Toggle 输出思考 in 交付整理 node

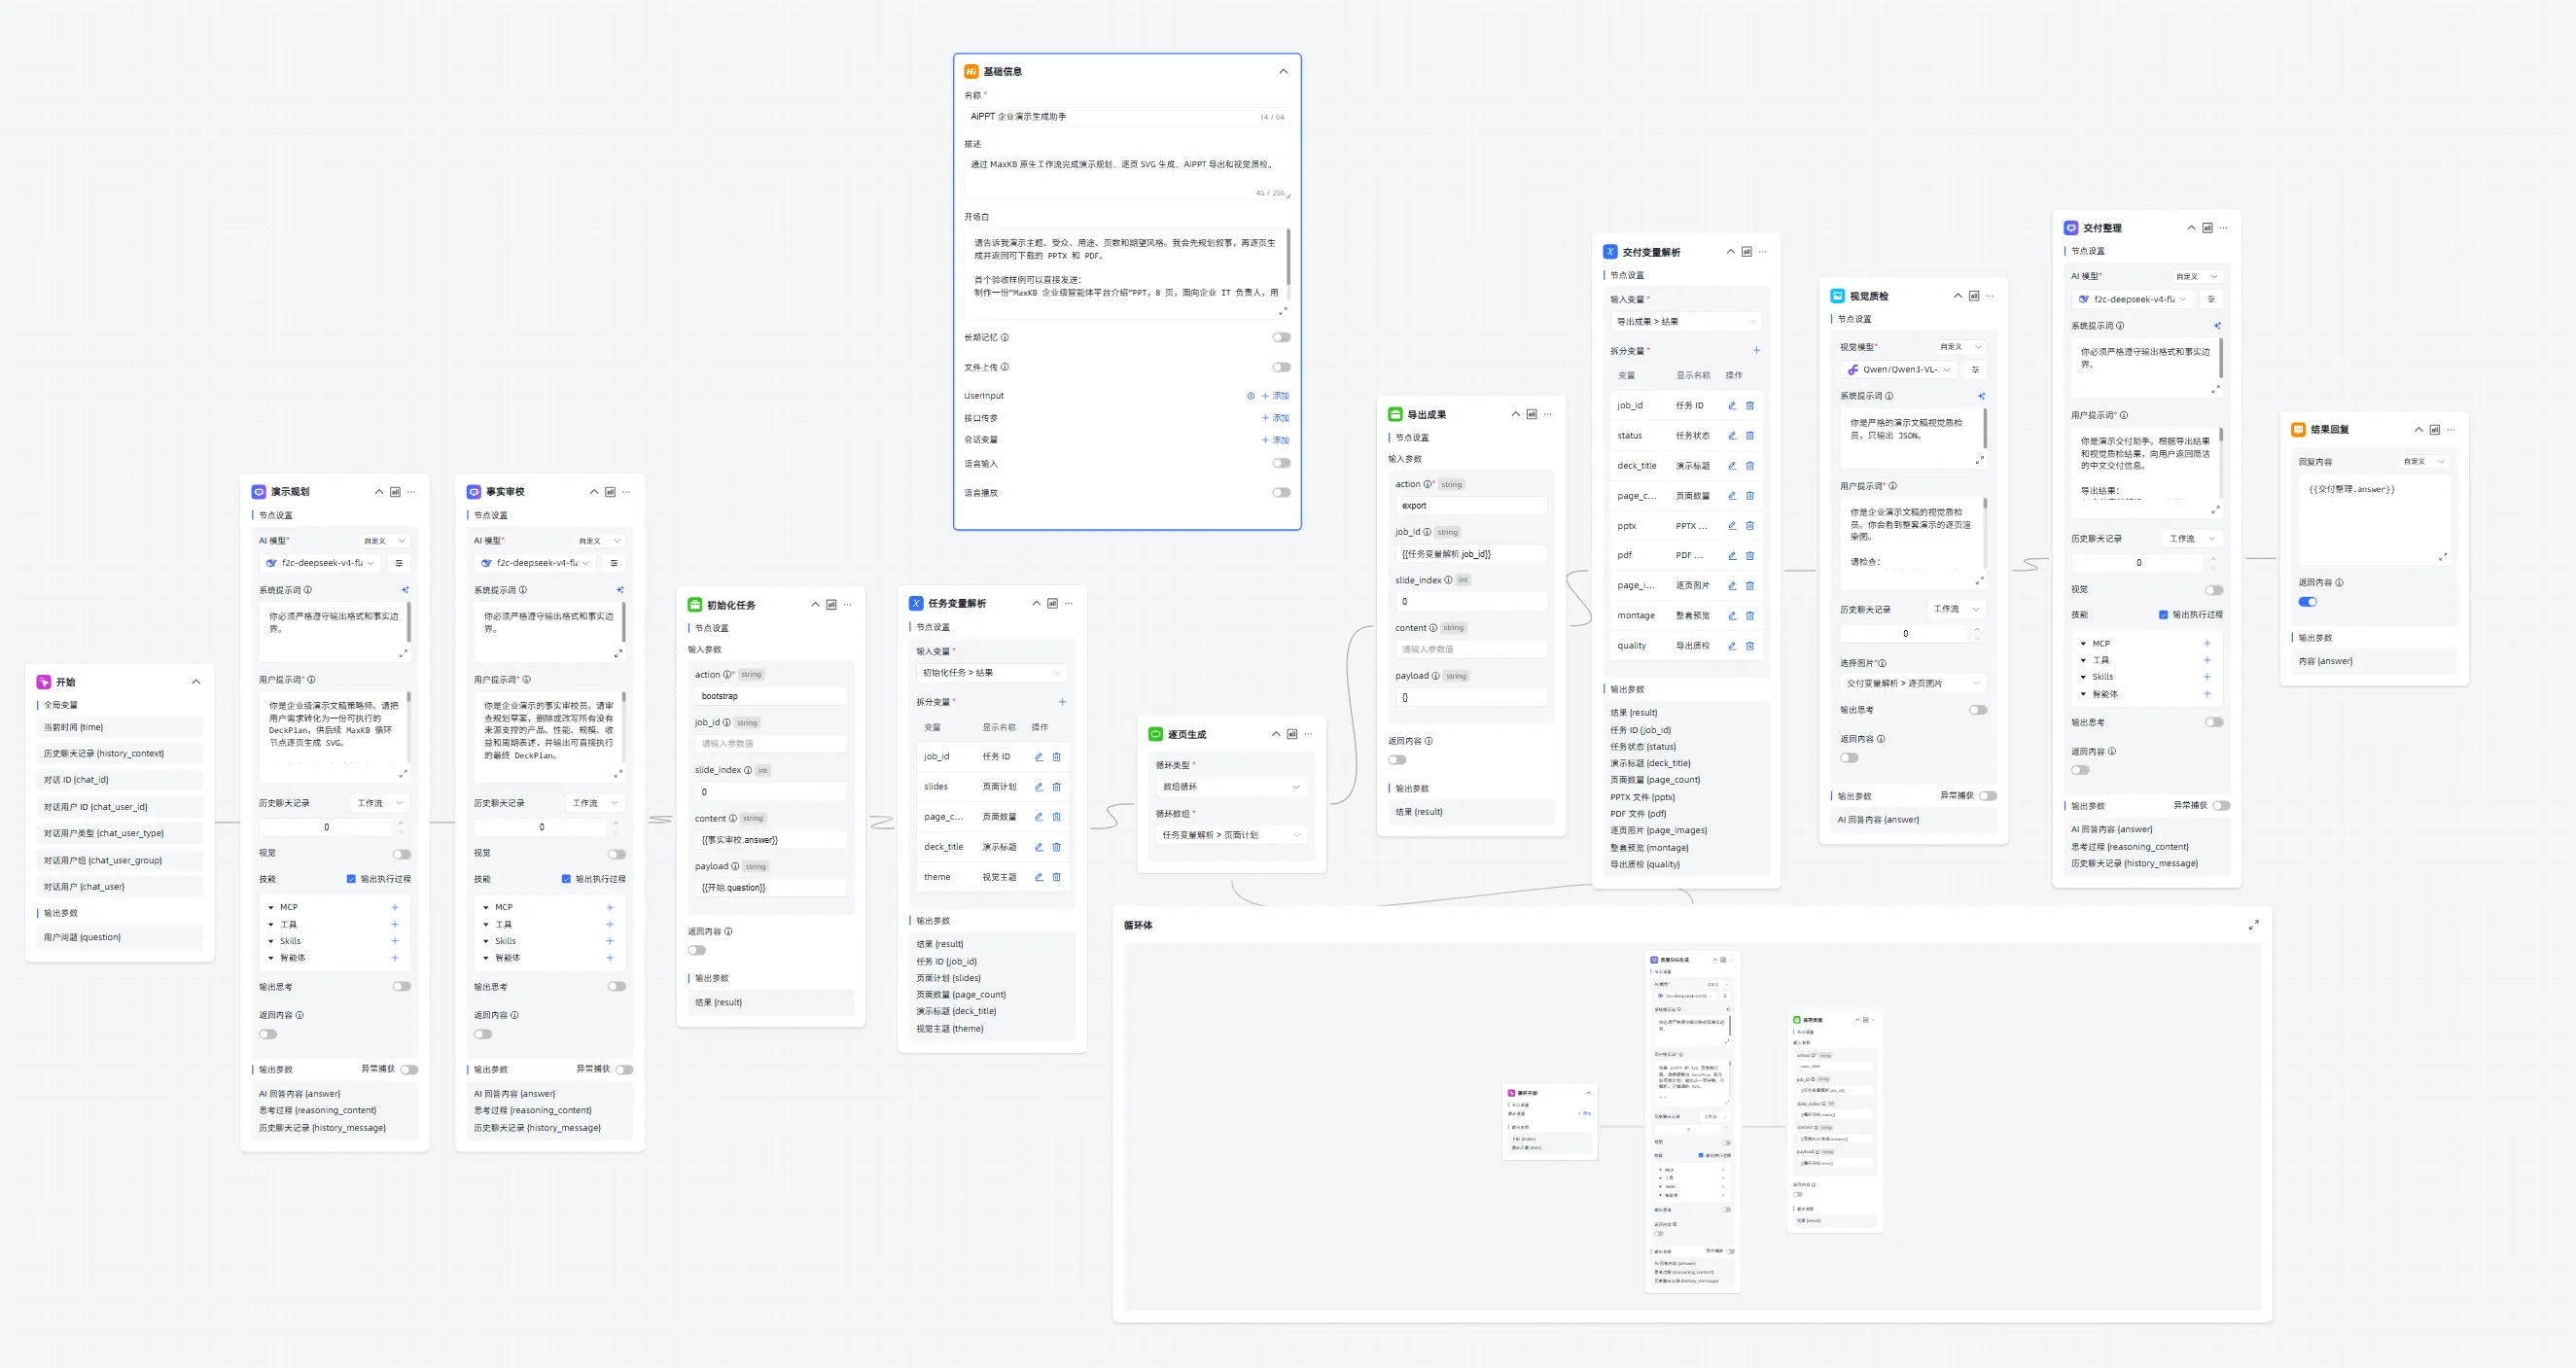[x=2214, y=722]
